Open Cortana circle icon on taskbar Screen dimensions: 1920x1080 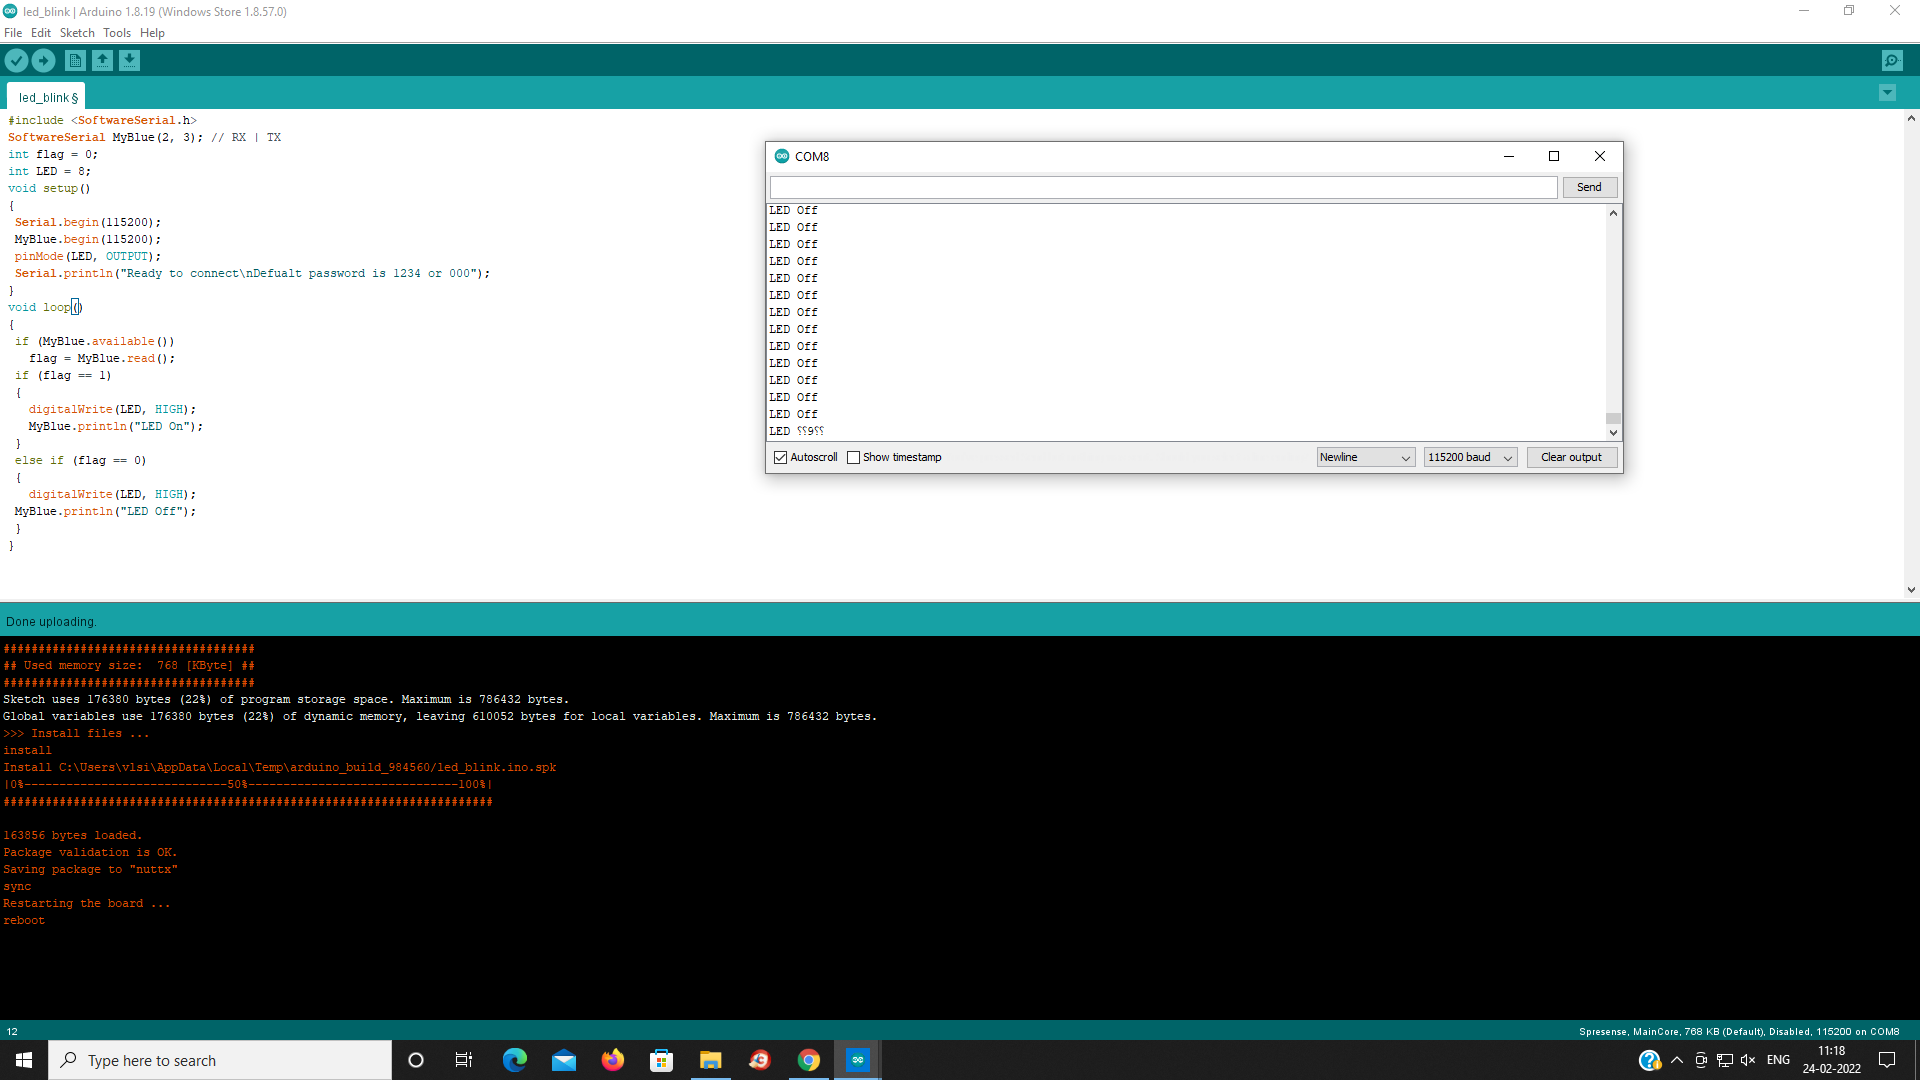point(416,1060)
